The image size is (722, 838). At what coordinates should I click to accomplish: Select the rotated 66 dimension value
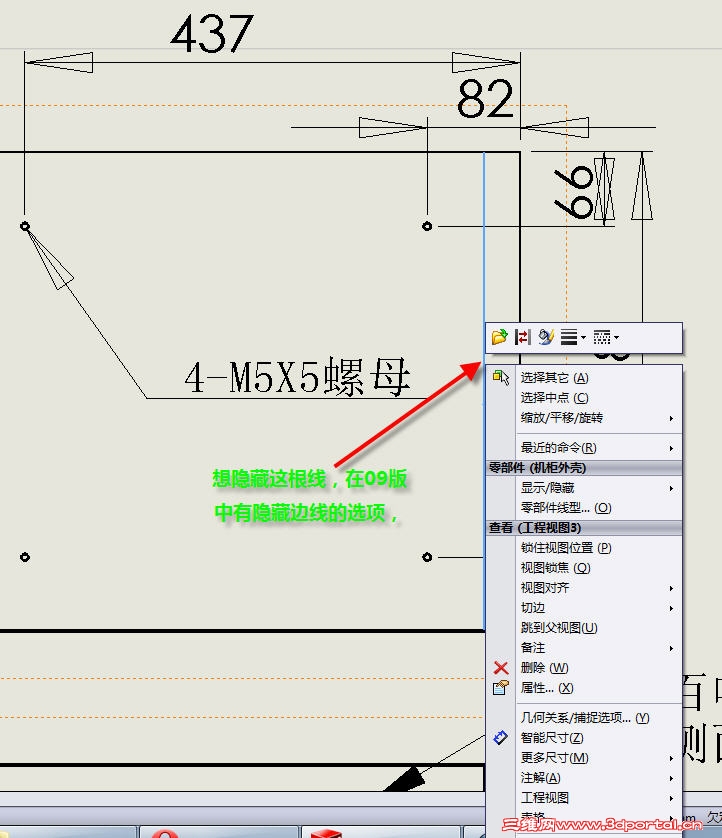click(x=573, y=192)
